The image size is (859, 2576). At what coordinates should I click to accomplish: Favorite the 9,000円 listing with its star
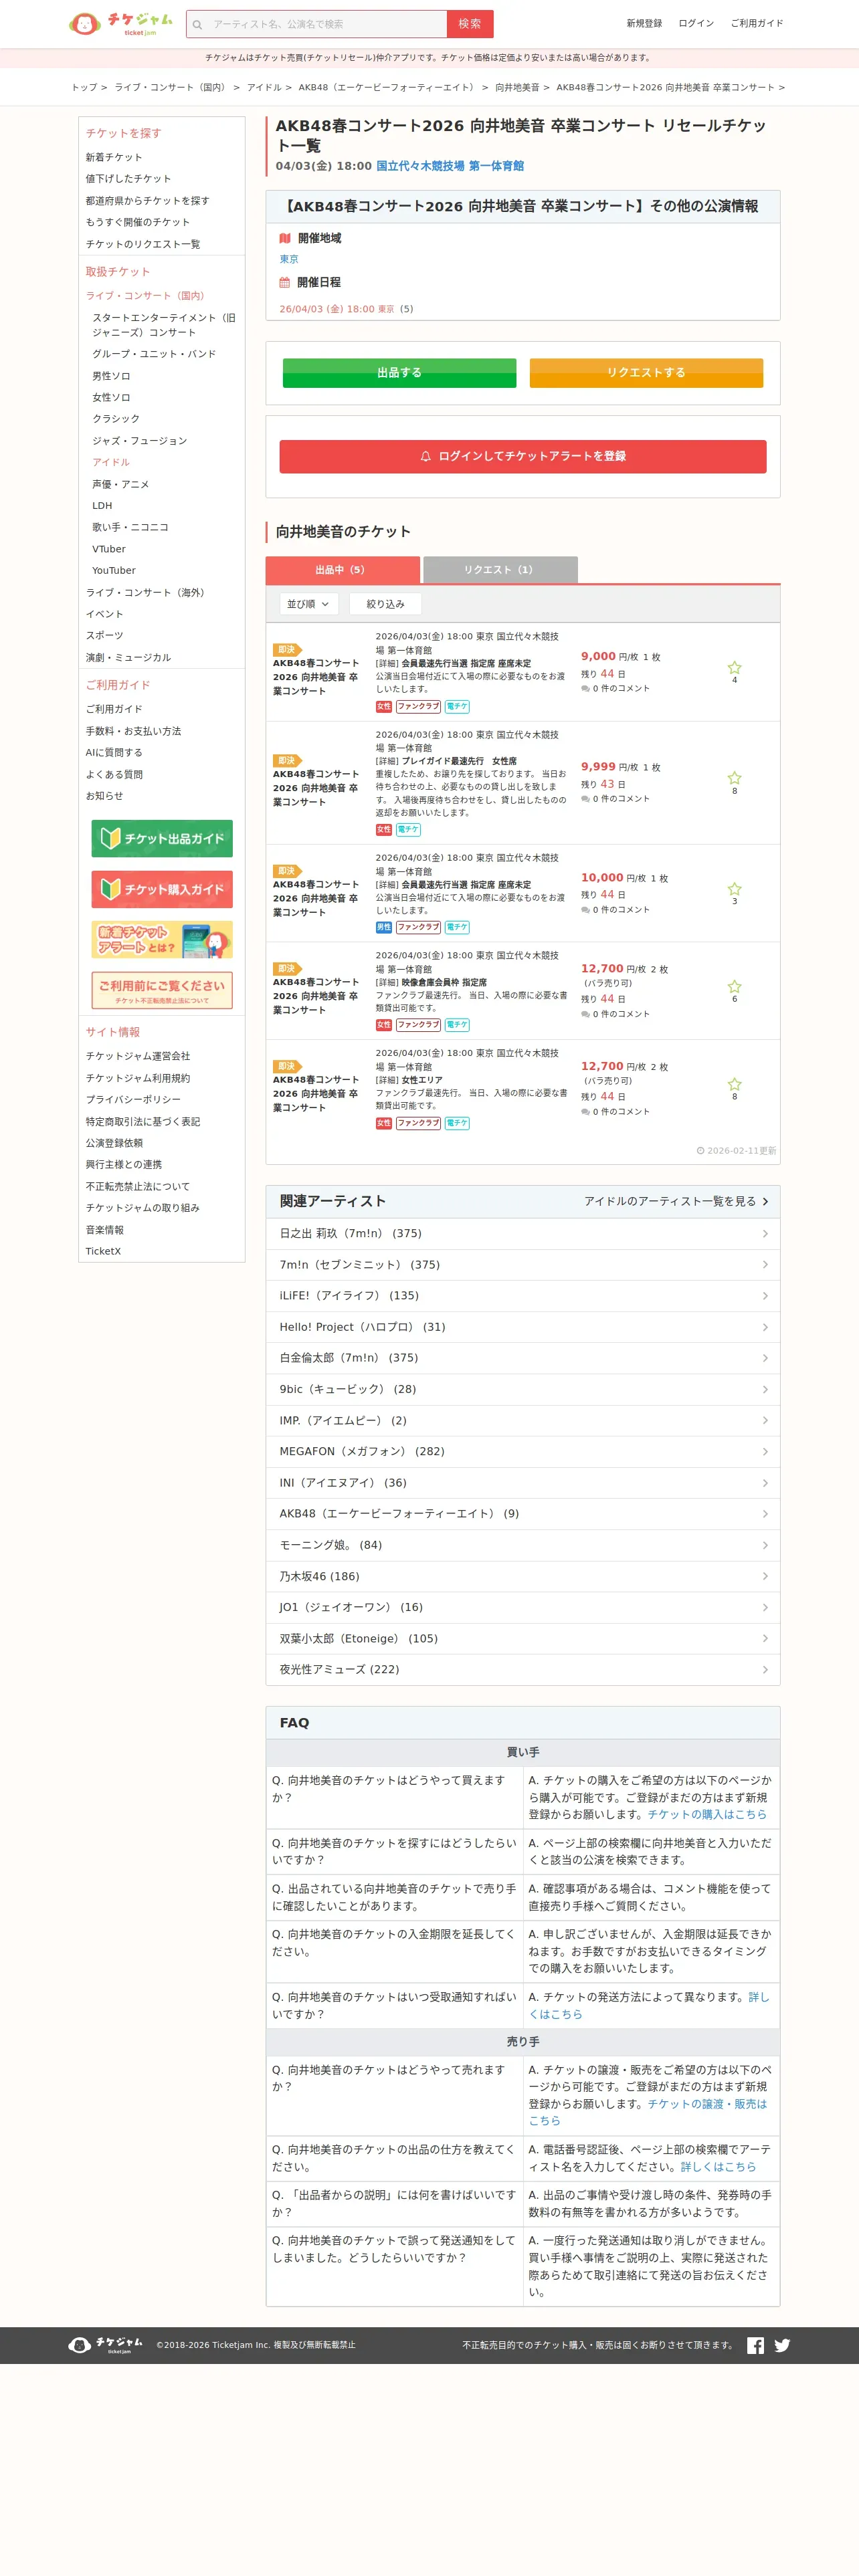coord(734,667)
